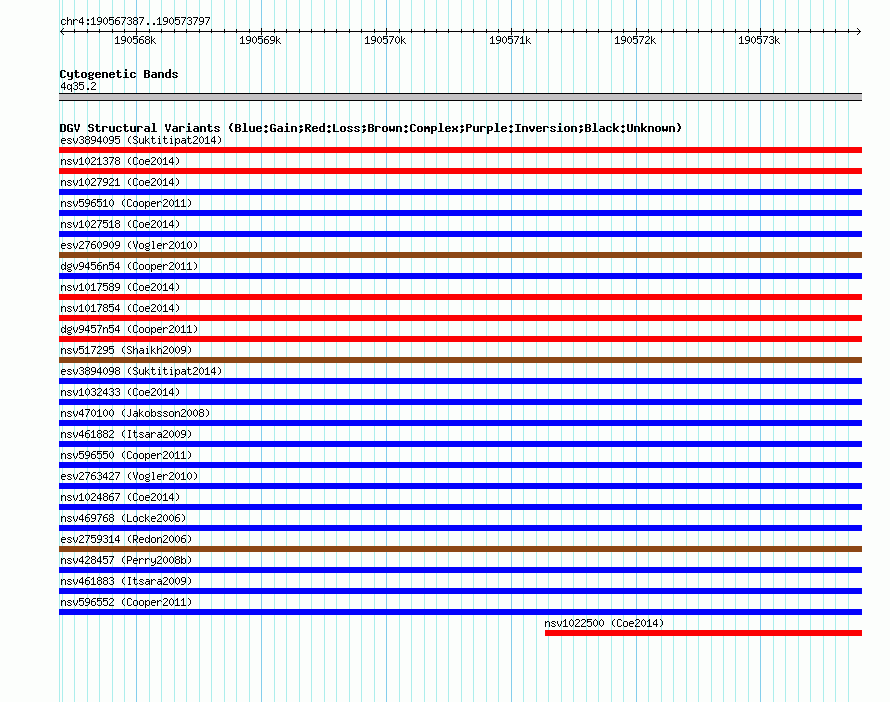Click the nsv461883 (Itsara2009) label
This screenshot has height=702, width=890.
[126, 581]
